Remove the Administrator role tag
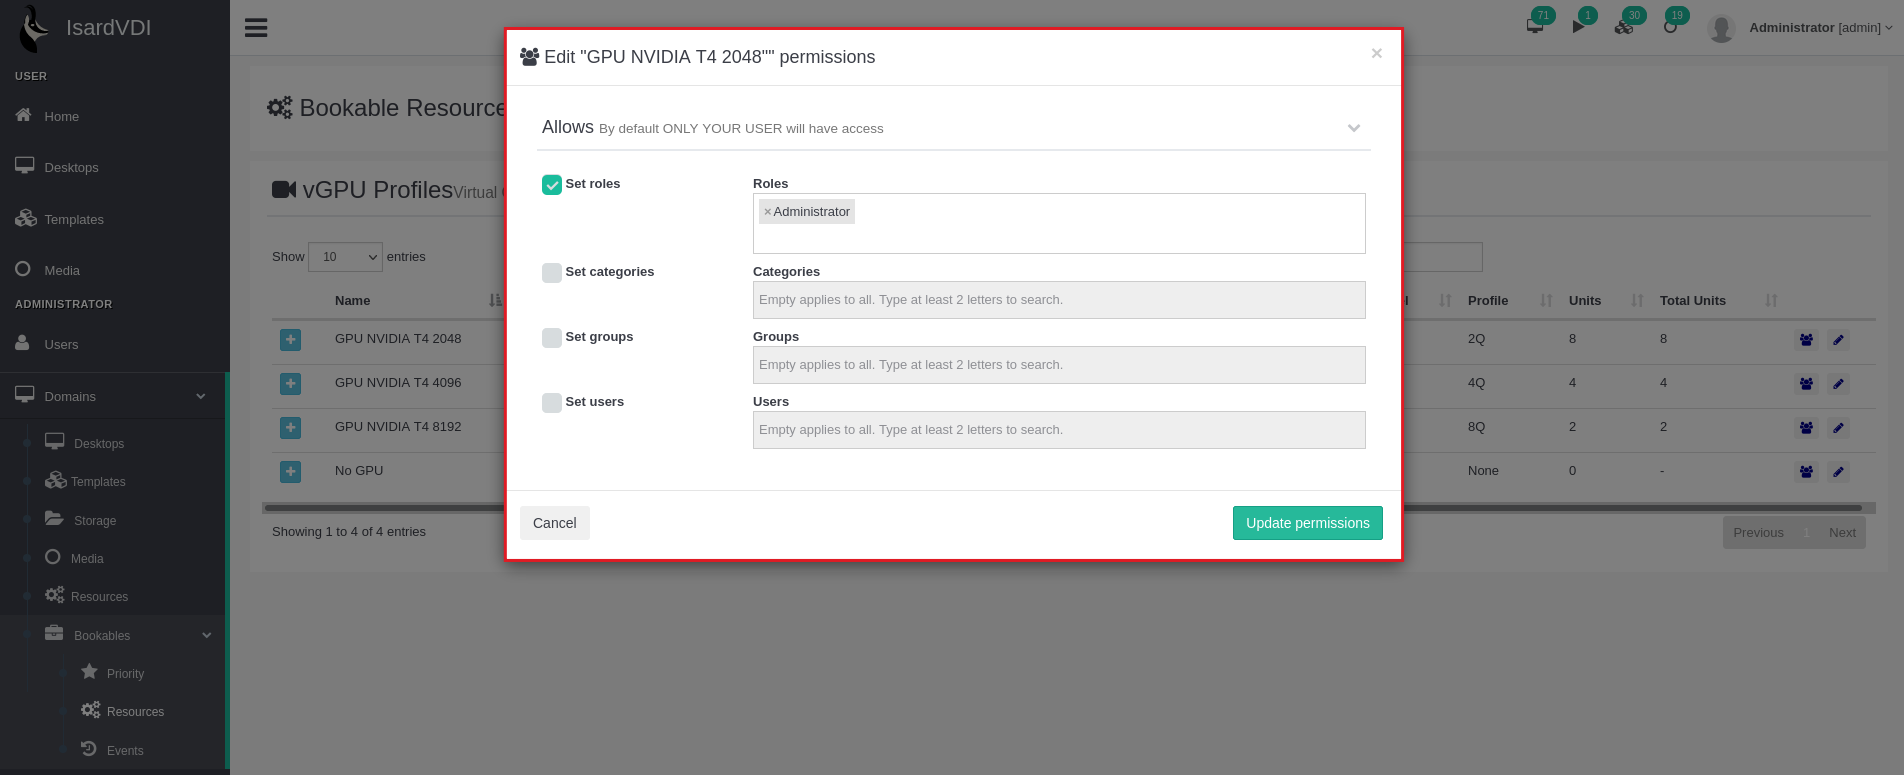 [x=767, y=212]
